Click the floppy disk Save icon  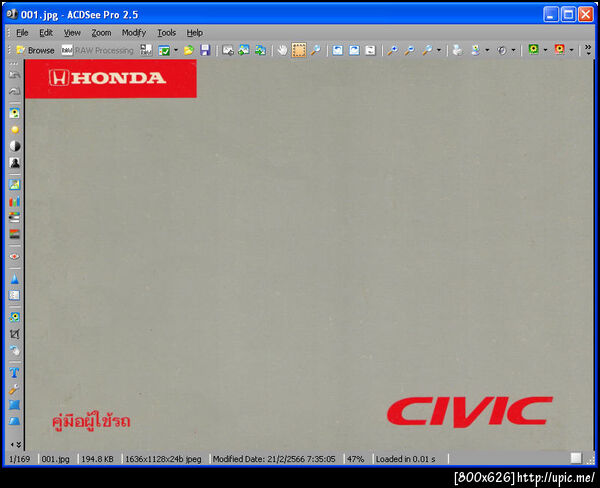click(x=205, y=50)
